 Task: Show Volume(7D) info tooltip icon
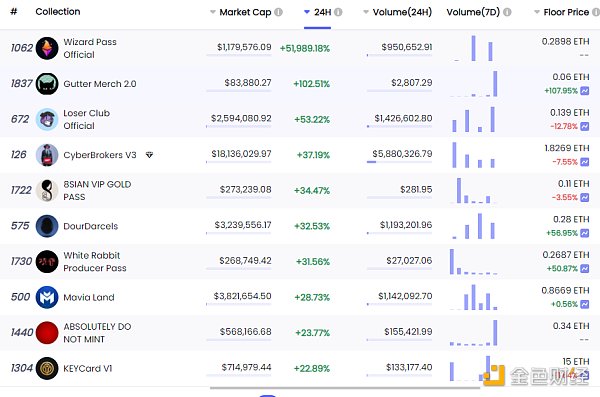point(507,12)
